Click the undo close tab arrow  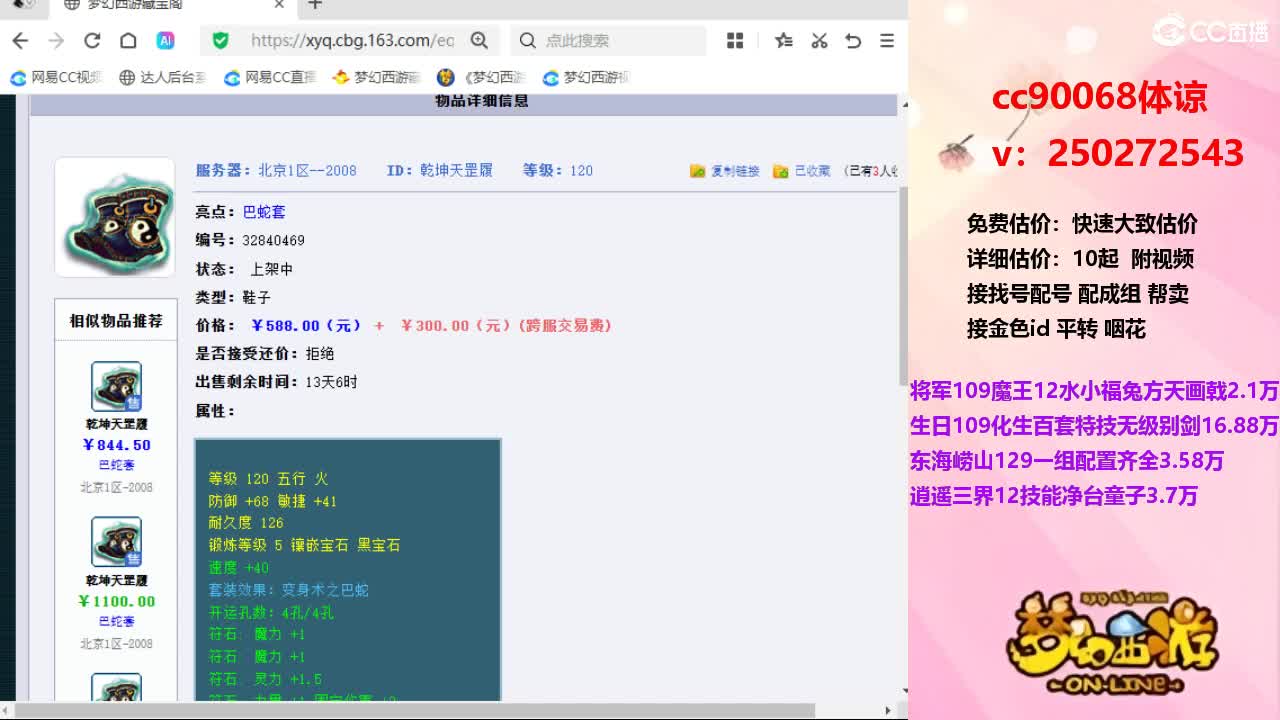coord(853,40)
